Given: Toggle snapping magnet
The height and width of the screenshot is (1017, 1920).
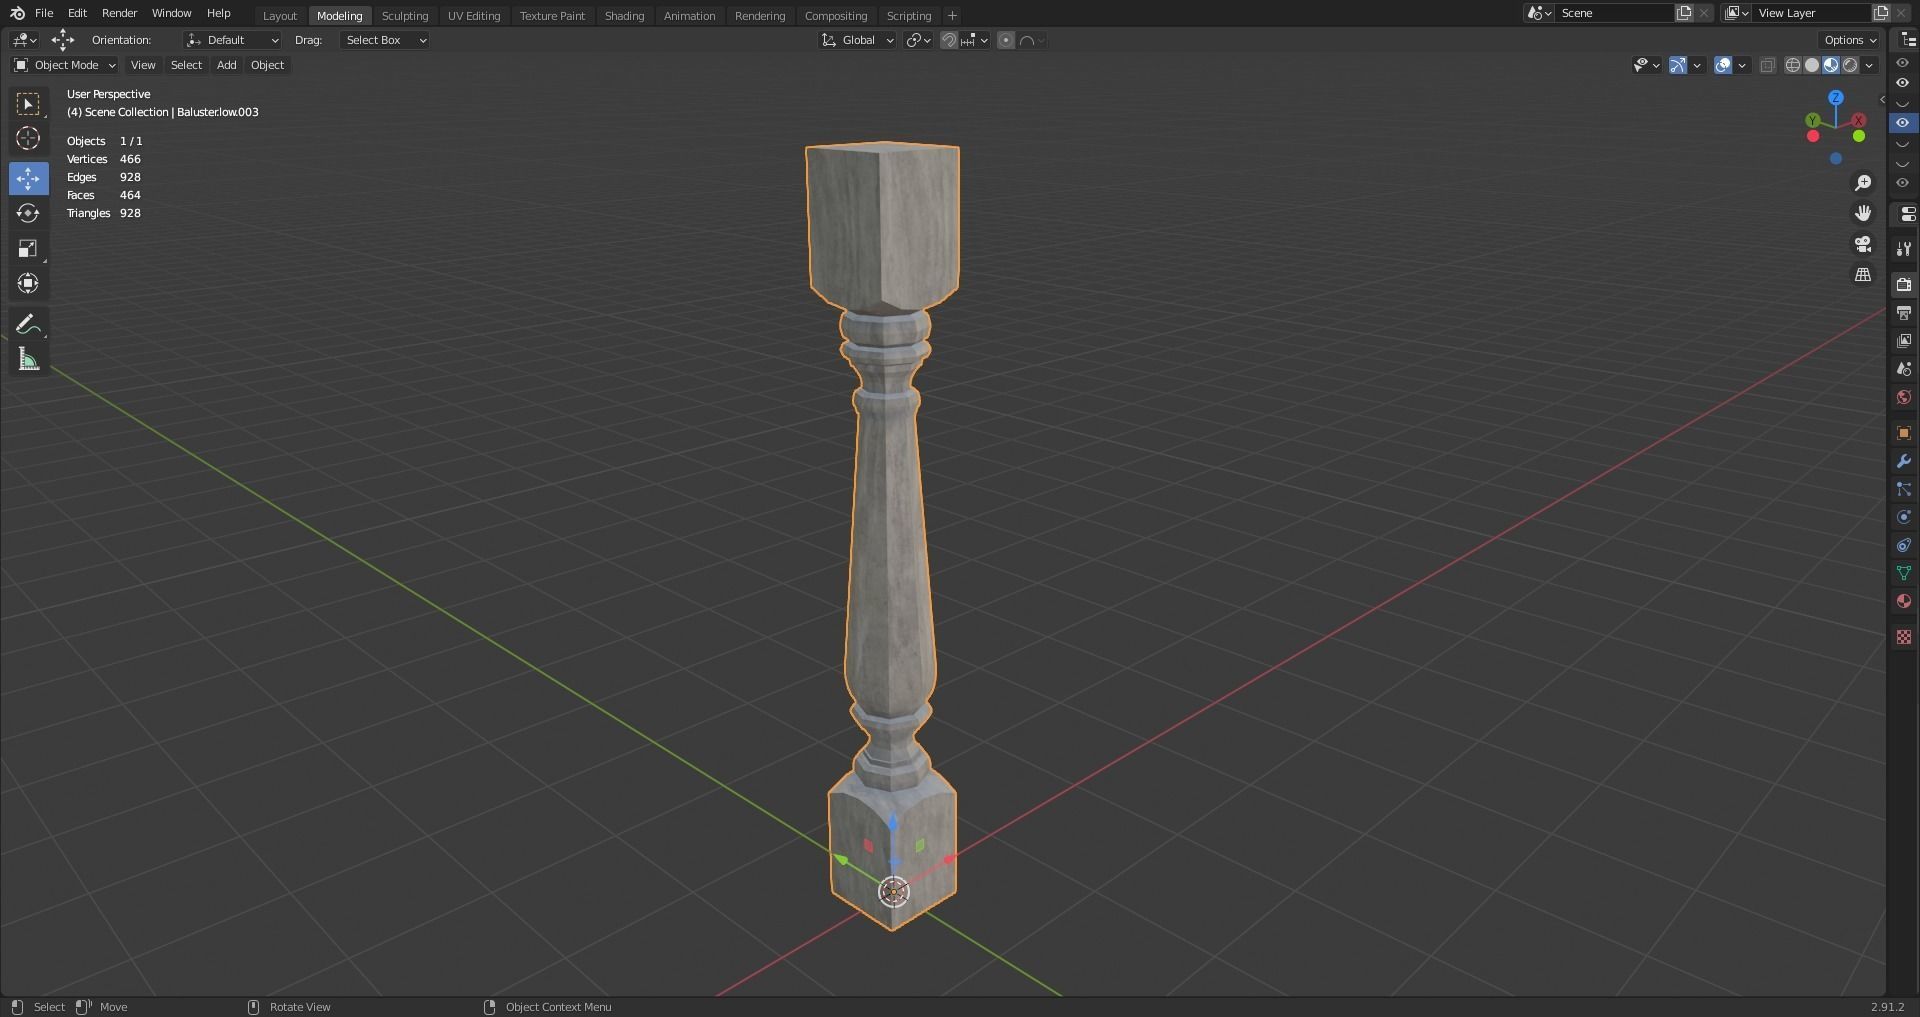Looking at the screenshot, I should [949, 40].
